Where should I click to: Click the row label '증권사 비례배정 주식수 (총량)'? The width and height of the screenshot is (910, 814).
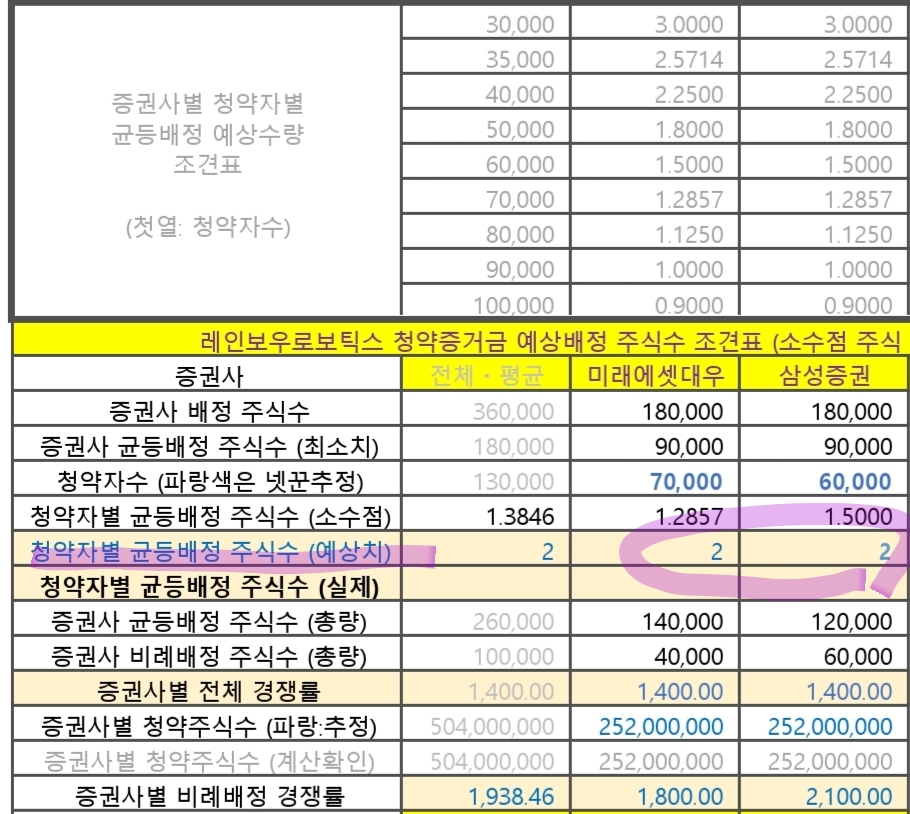pos(207,654)
